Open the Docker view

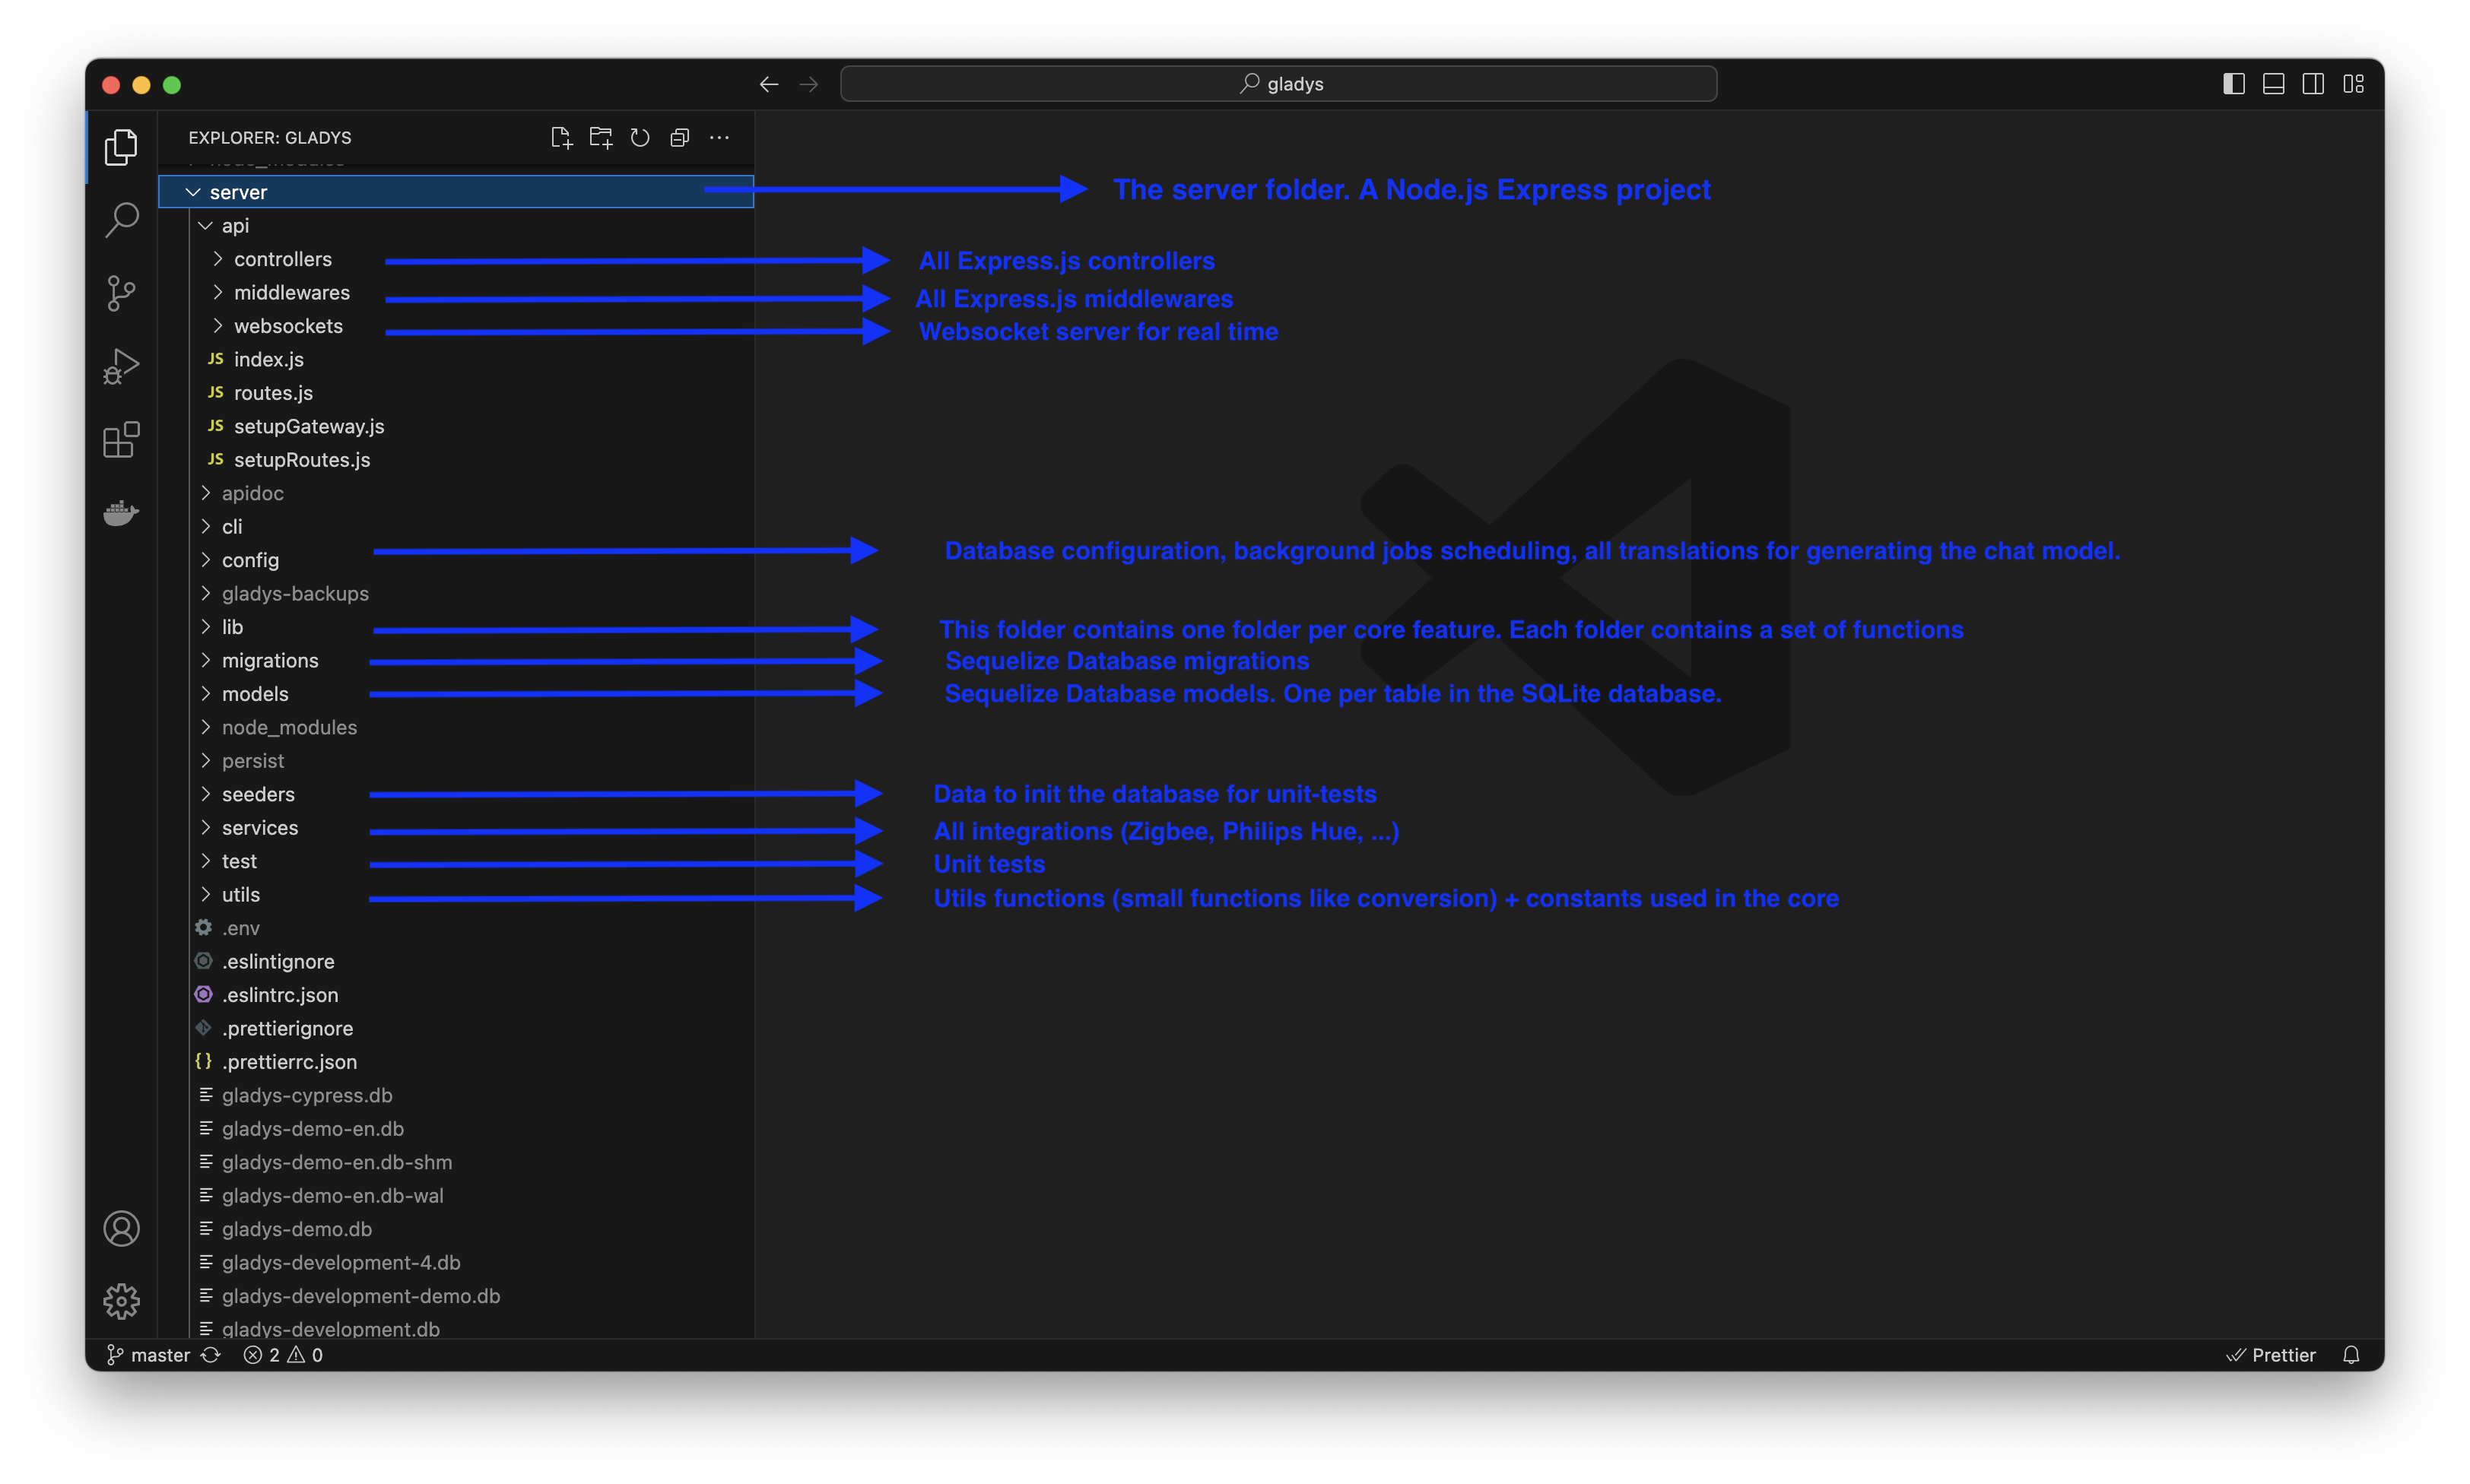click(121, 513)
